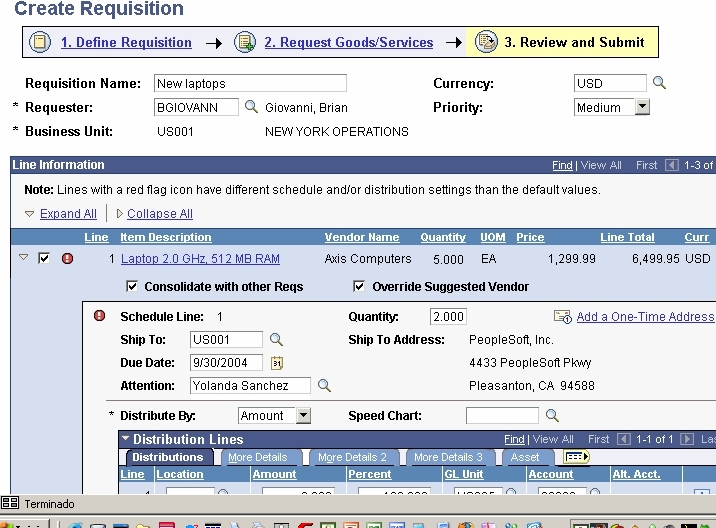Click the Expand All link
Screen dimensions: 716x528
68,214
